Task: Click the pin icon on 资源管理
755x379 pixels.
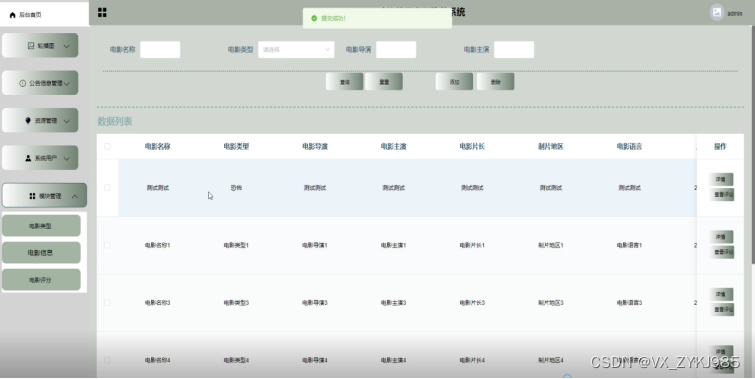Action: point(28,120)
